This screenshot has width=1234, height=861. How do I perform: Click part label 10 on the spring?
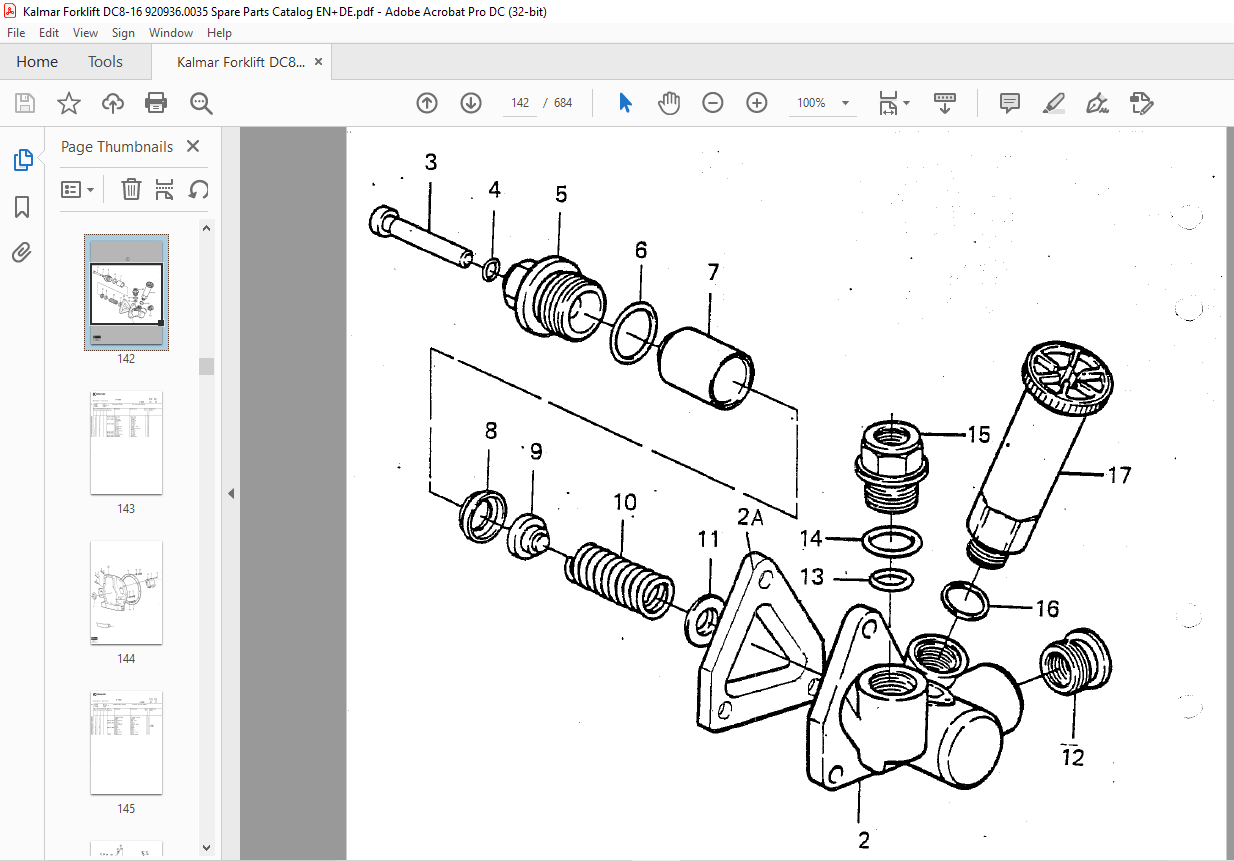tap(625, 502)
